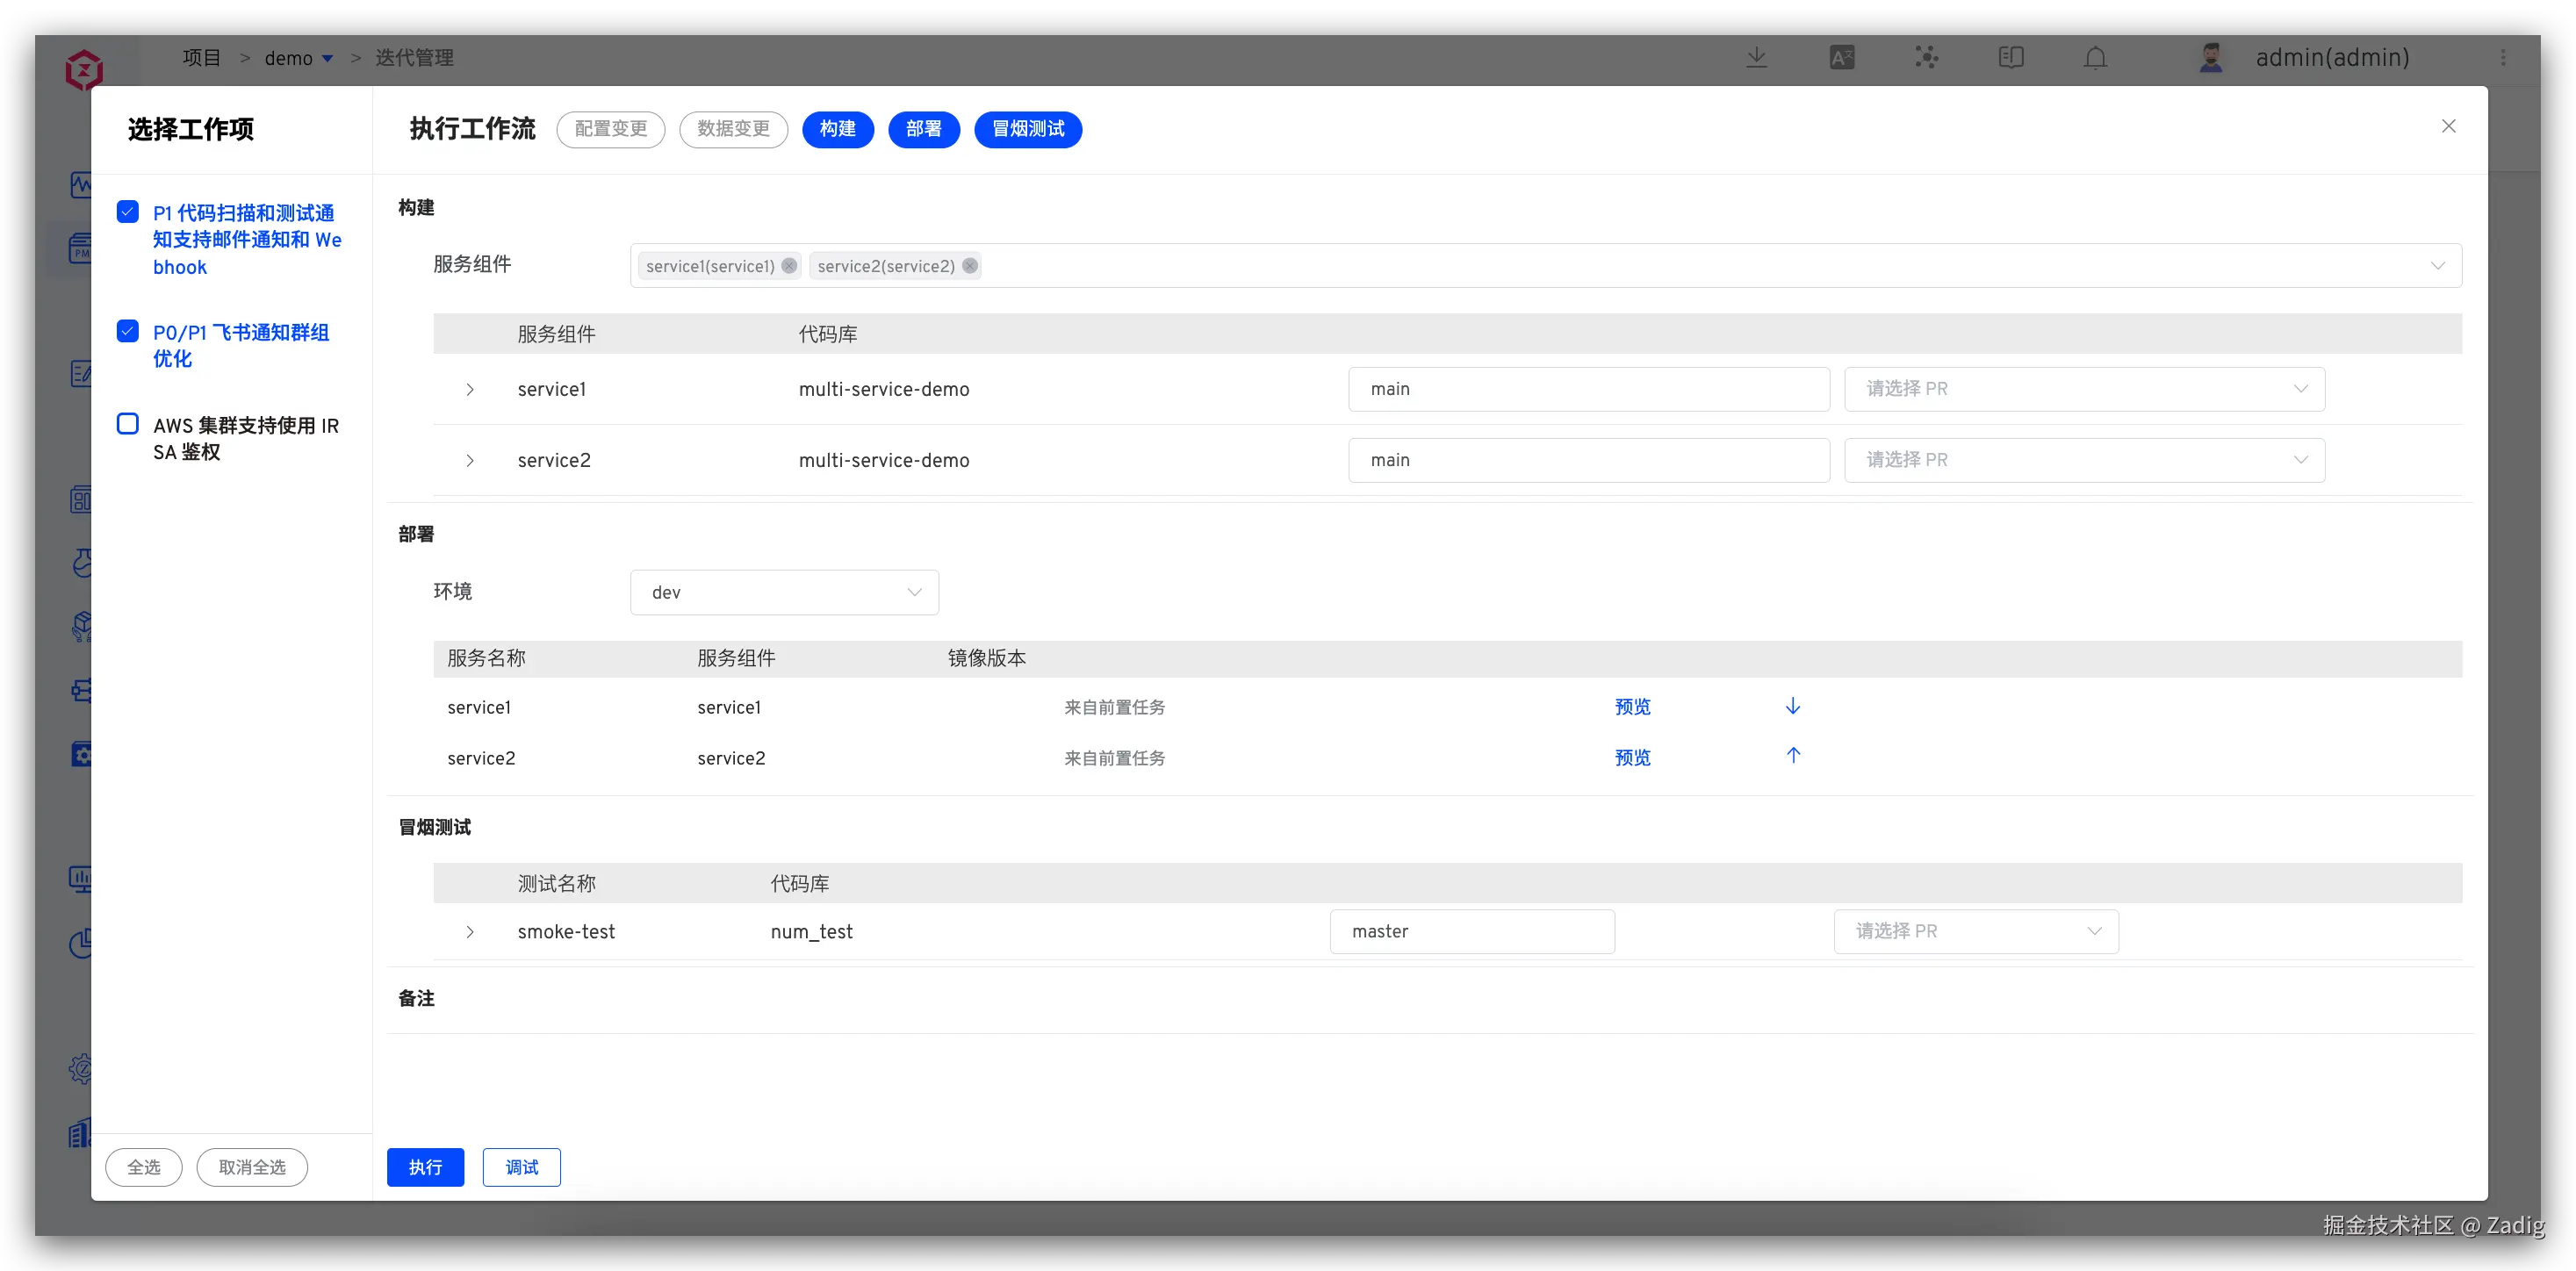Uncheck P1 代码扫描和测试通知 work item
Image resolution: width=2576 pixels, height=1271 pixels.
click(128, 212)
